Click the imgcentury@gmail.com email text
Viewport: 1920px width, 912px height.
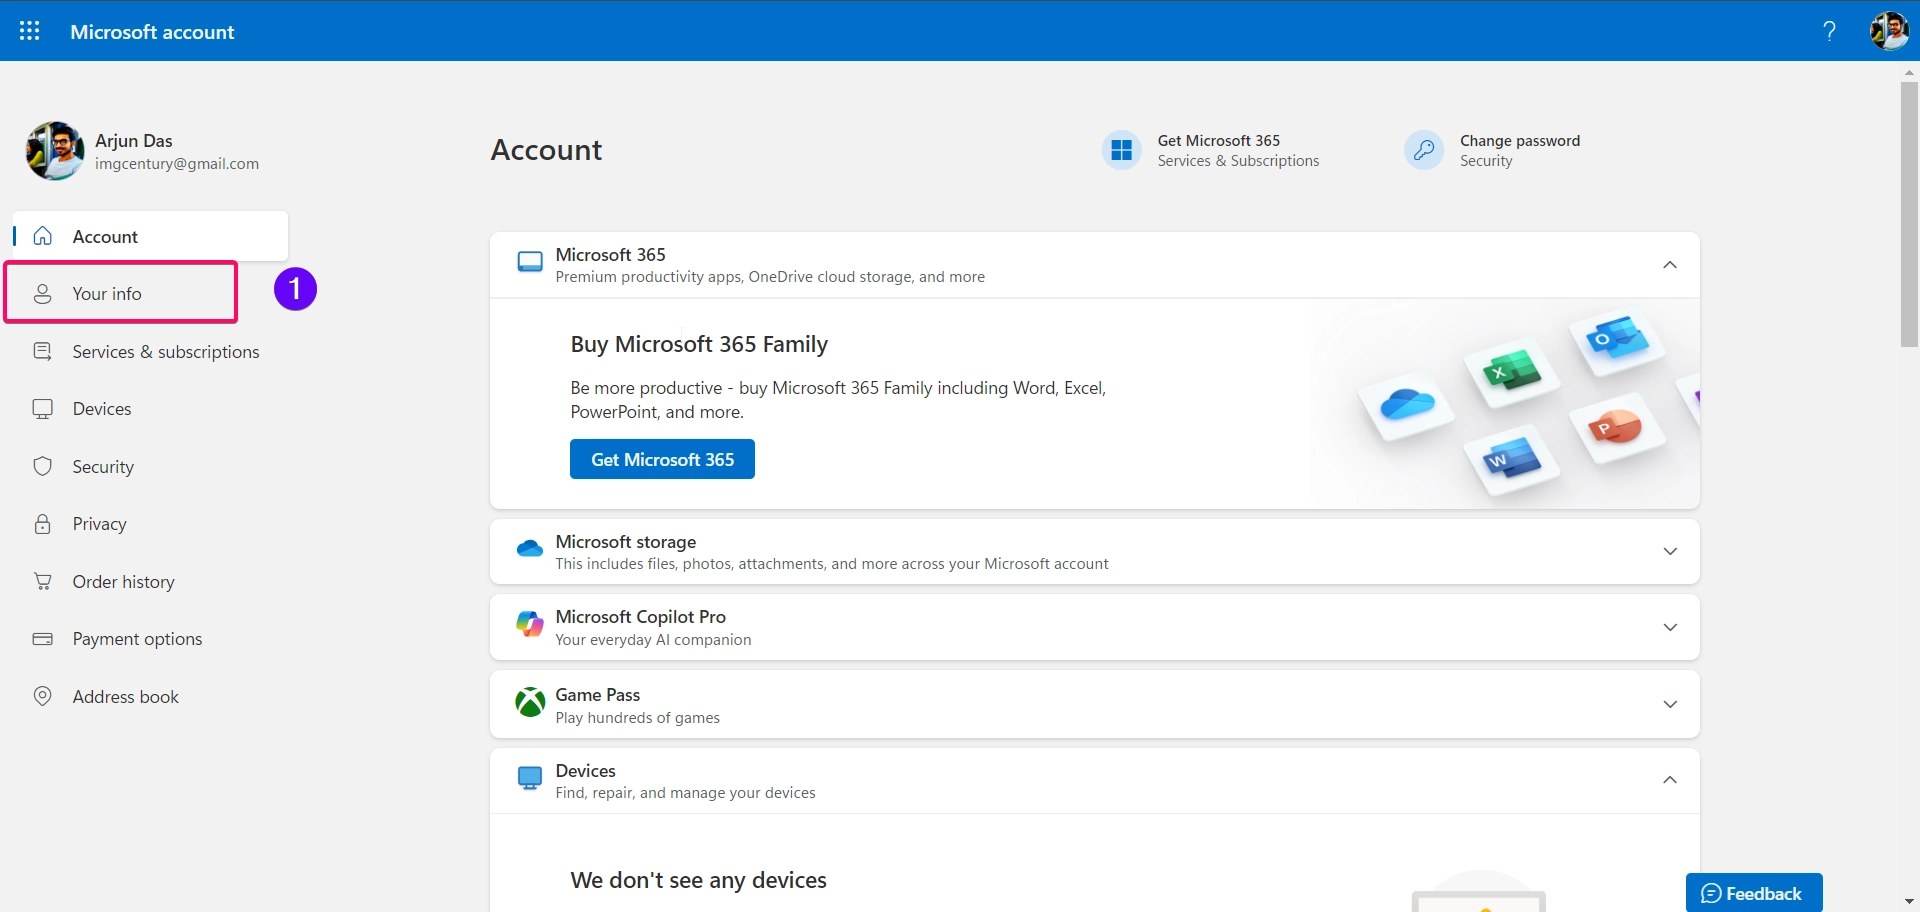[x=177, y=164]
